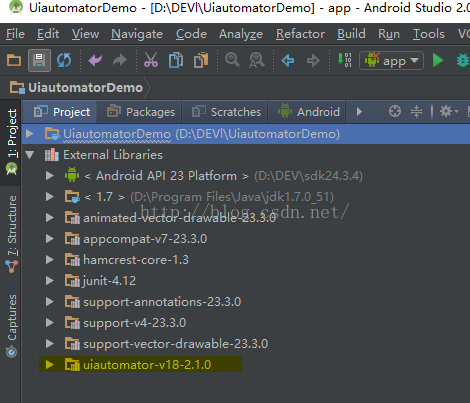This screenshot has height=403, width=470.
Task: Click the Save All toolbar icon
Action: (x=39, y=60)
